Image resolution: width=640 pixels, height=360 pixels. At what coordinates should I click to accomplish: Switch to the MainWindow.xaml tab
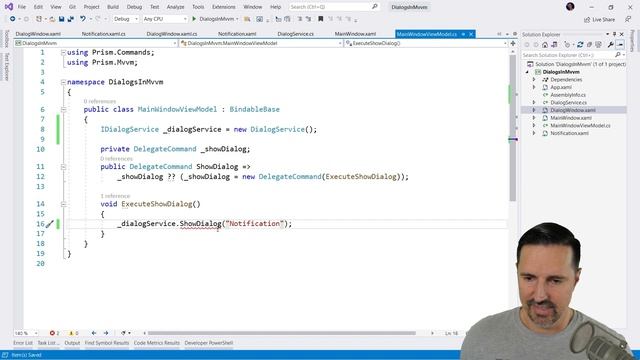355,34
